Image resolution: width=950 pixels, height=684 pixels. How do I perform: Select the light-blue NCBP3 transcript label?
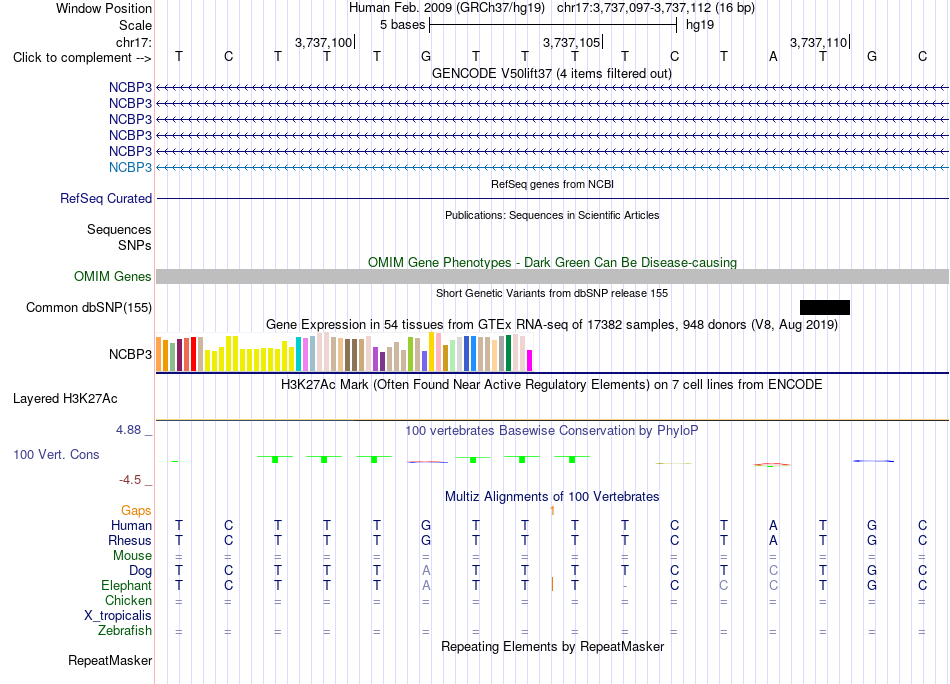pyautogui.click(x=130, y=167)
